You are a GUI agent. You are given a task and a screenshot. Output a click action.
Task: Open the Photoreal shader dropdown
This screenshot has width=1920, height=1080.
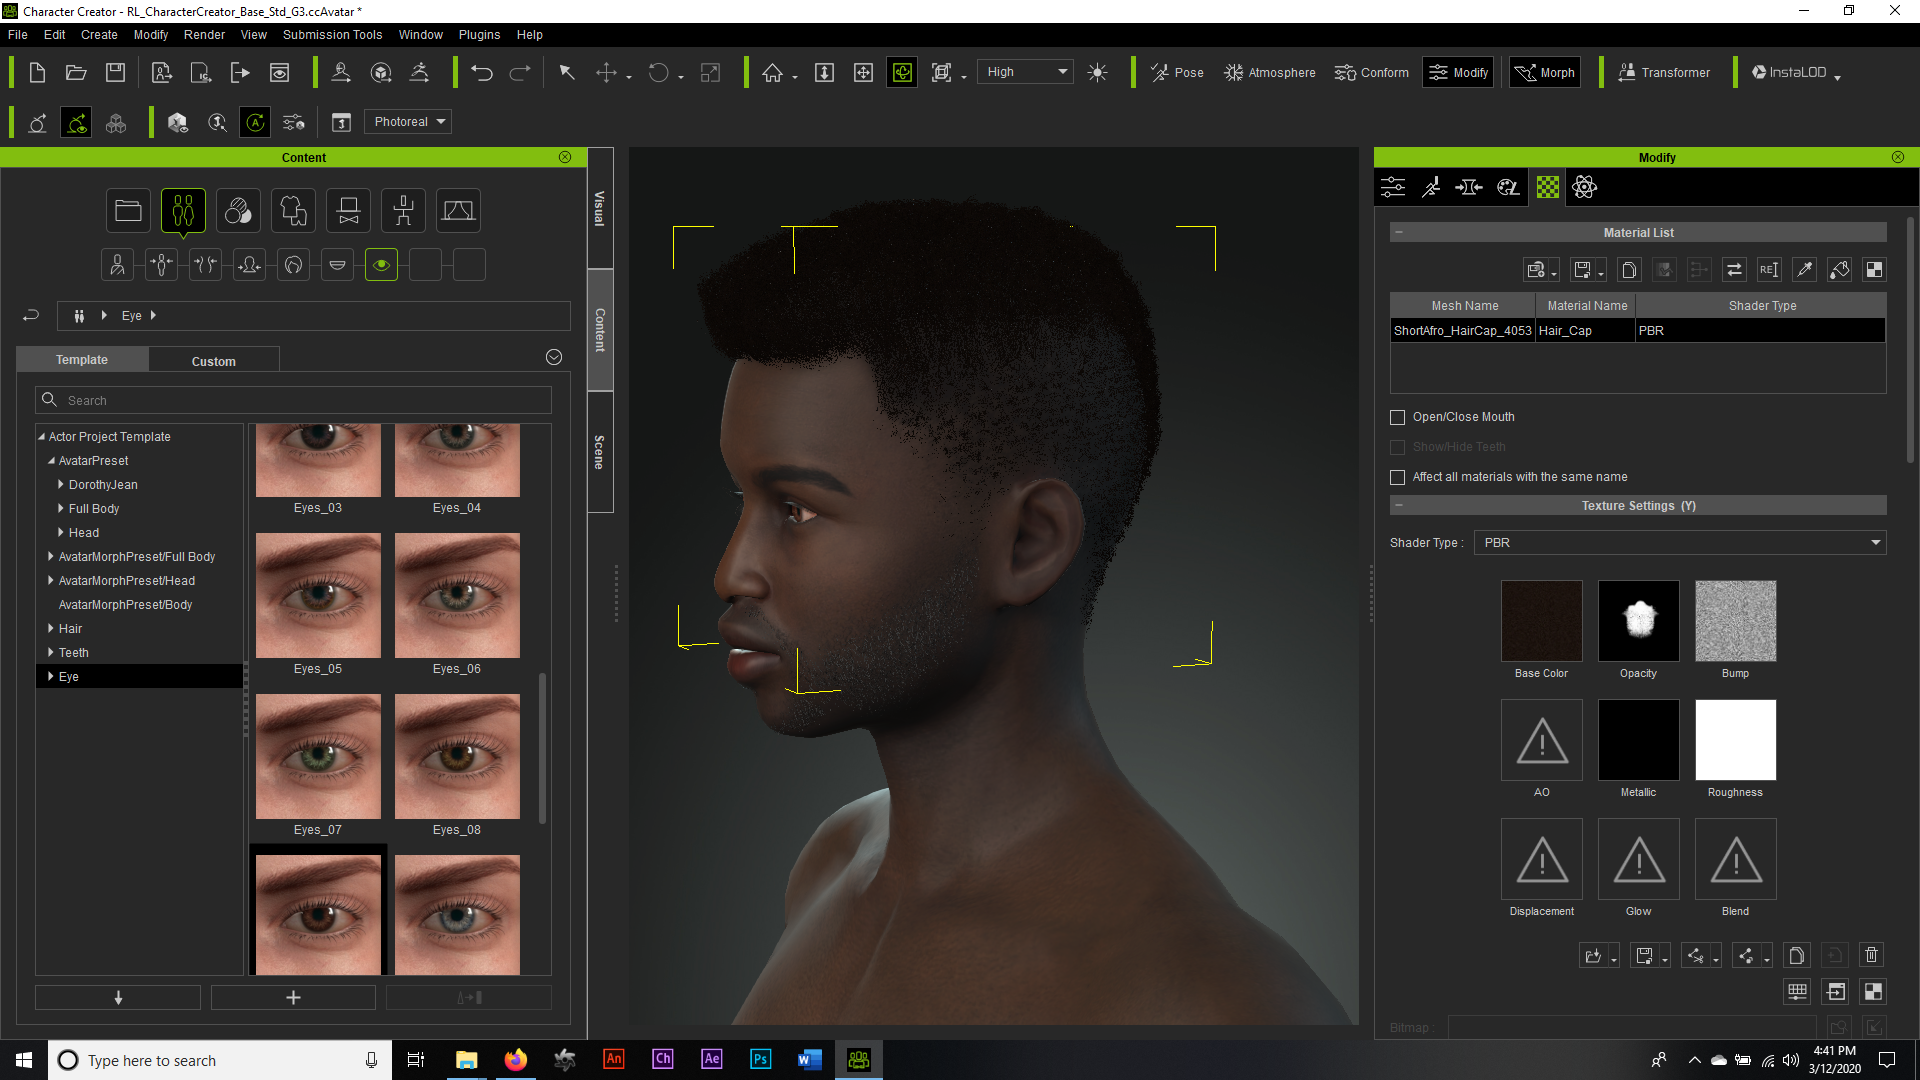tap(408, 122)
